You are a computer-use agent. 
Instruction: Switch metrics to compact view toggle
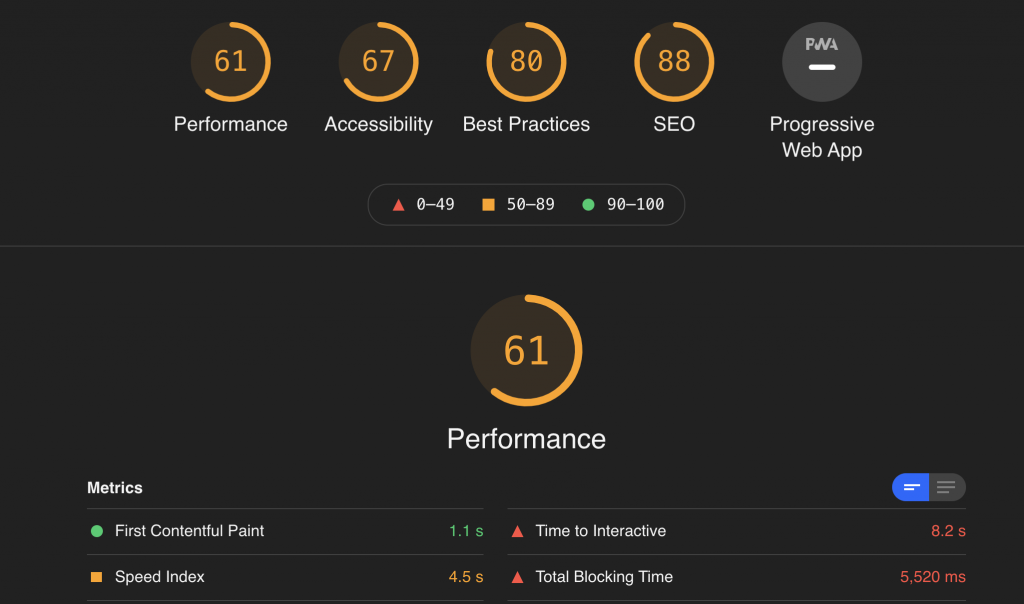[x=911, y=487]
